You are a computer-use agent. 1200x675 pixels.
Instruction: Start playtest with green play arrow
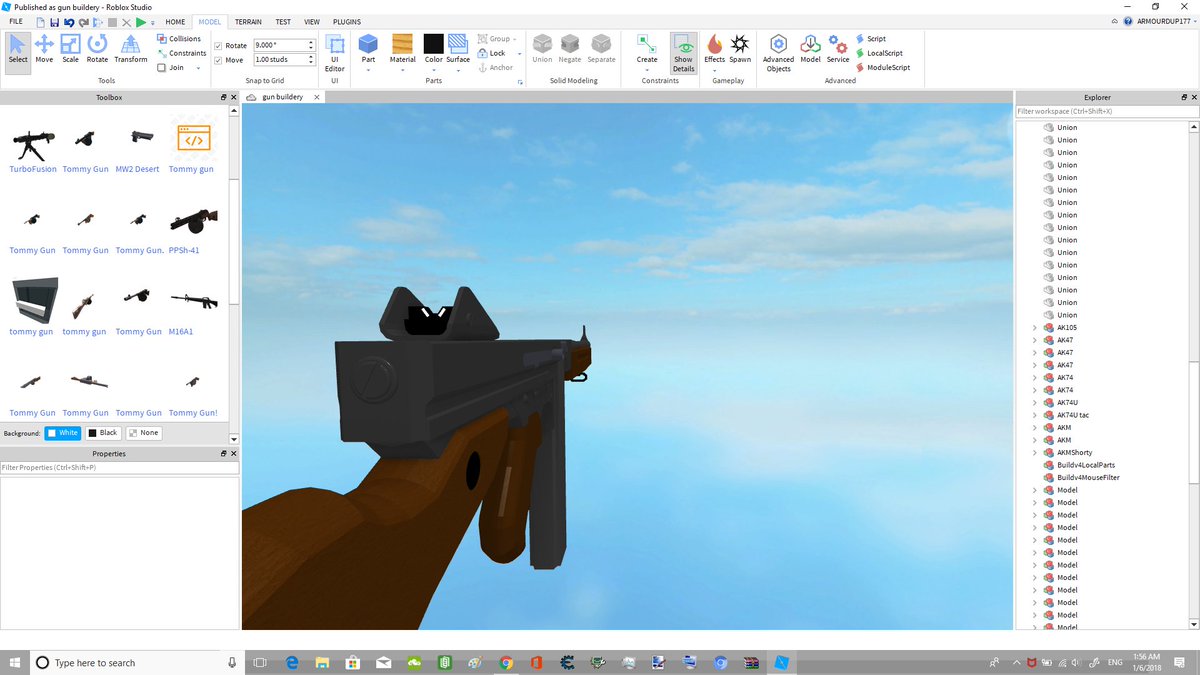tap(141, 21)
